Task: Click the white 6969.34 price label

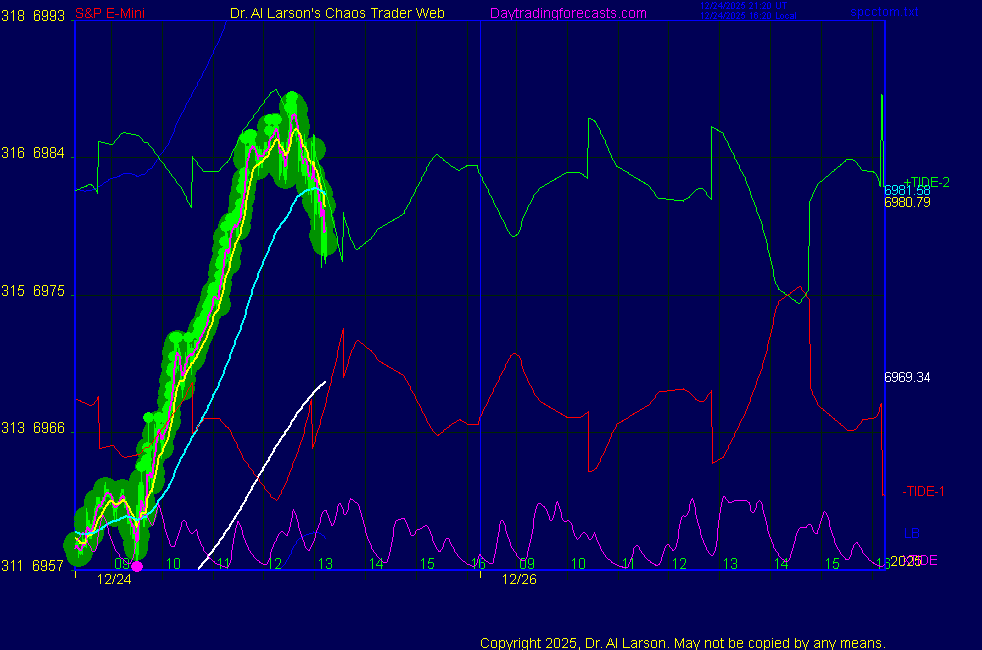Action: click(907, 378)
